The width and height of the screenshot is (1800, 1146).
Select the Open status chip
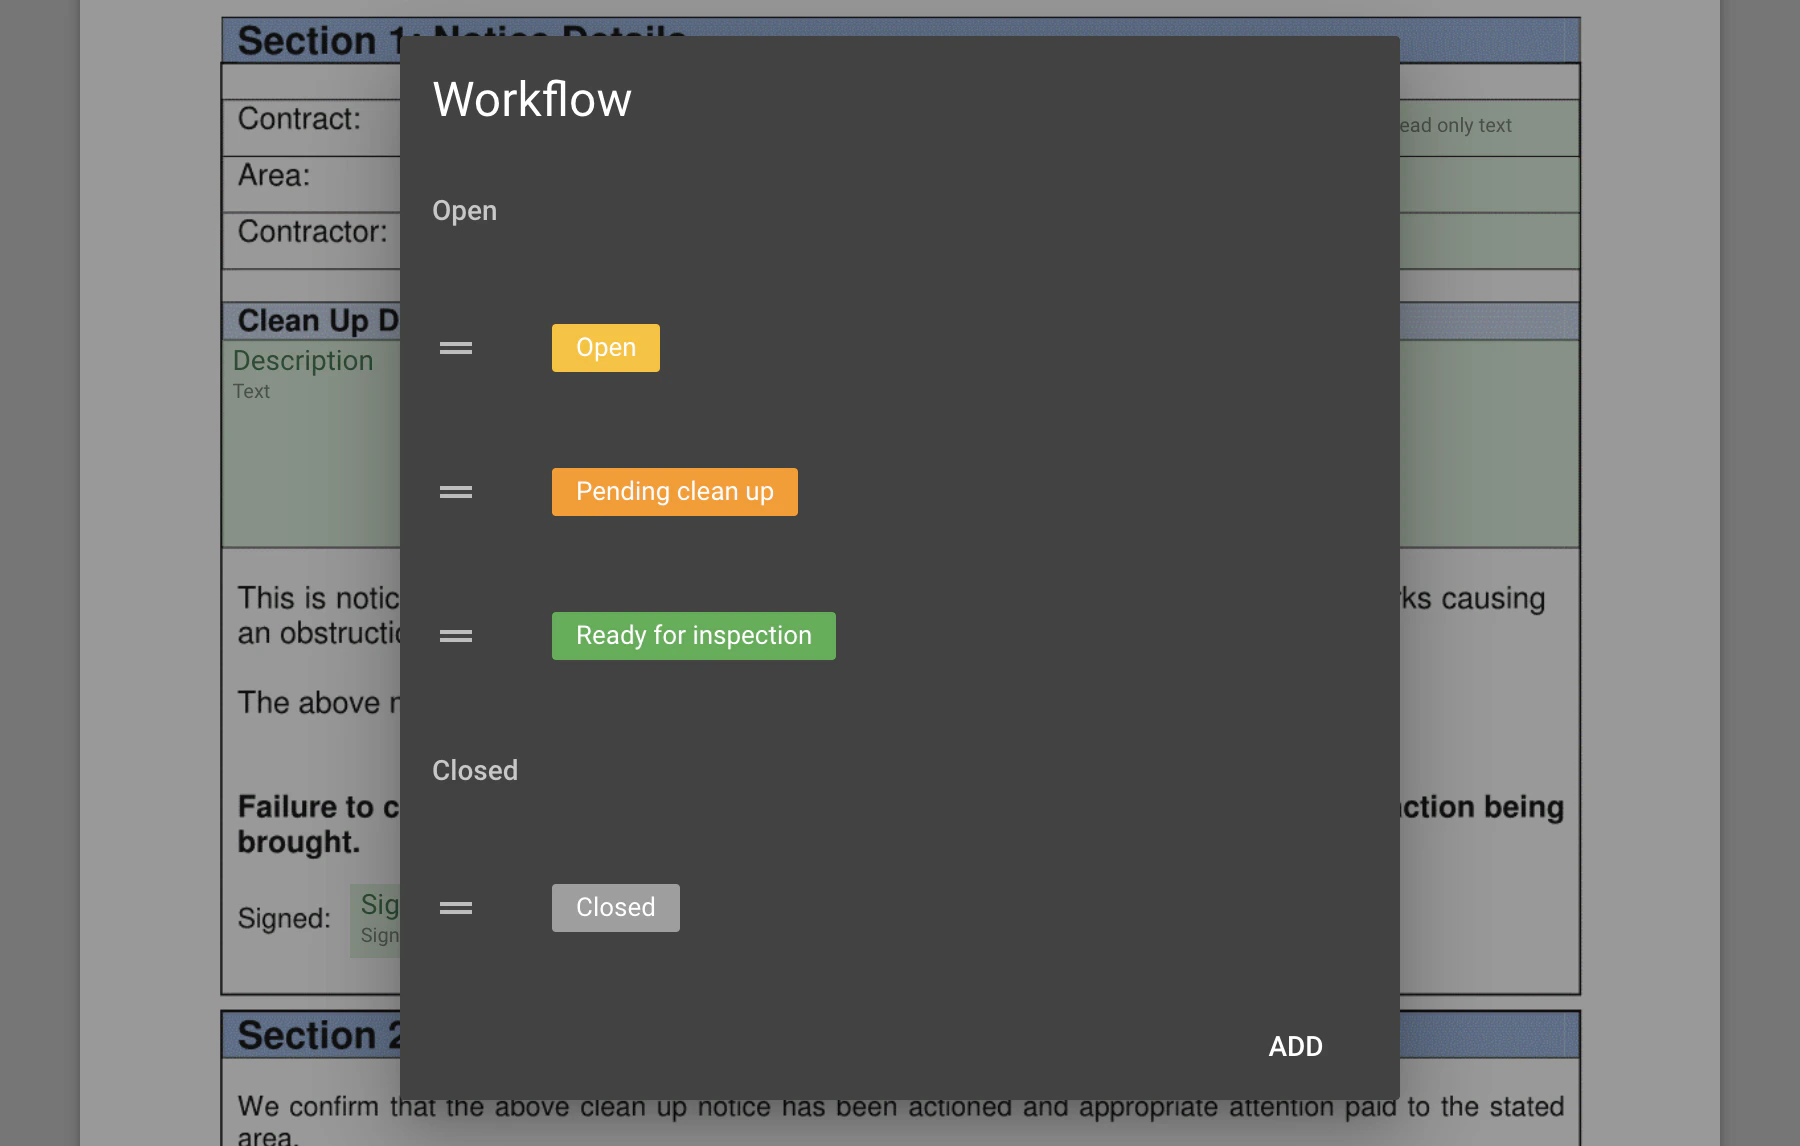[604, 347]
